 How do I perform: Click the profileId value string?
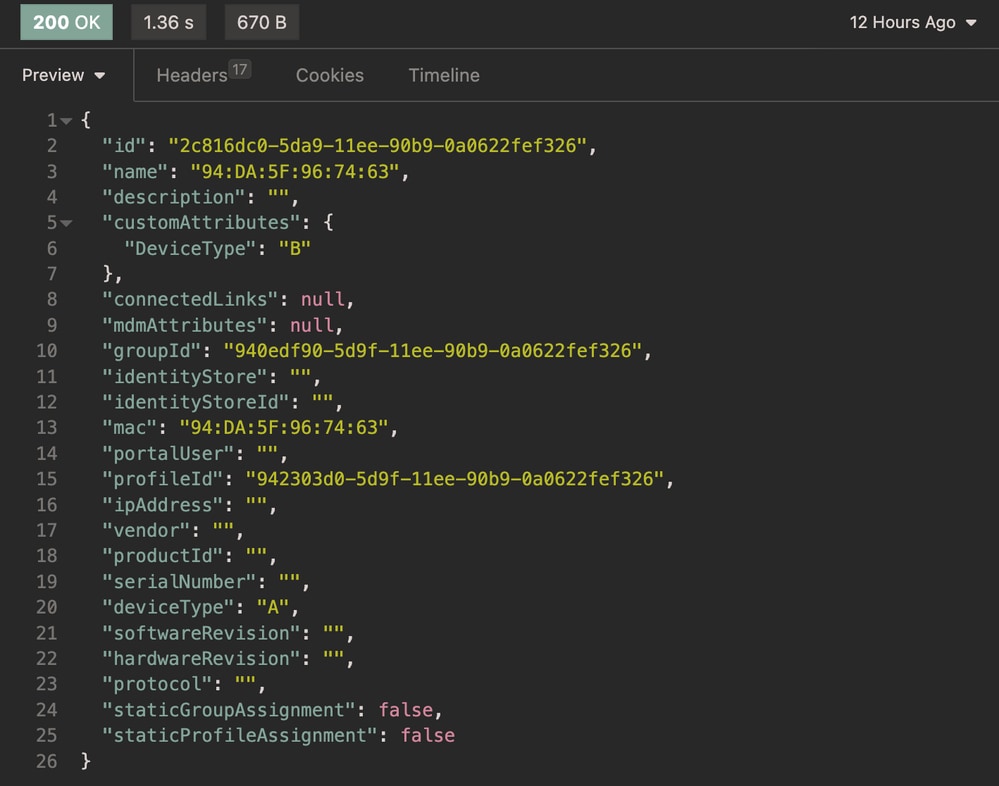(x=455, y=480)
